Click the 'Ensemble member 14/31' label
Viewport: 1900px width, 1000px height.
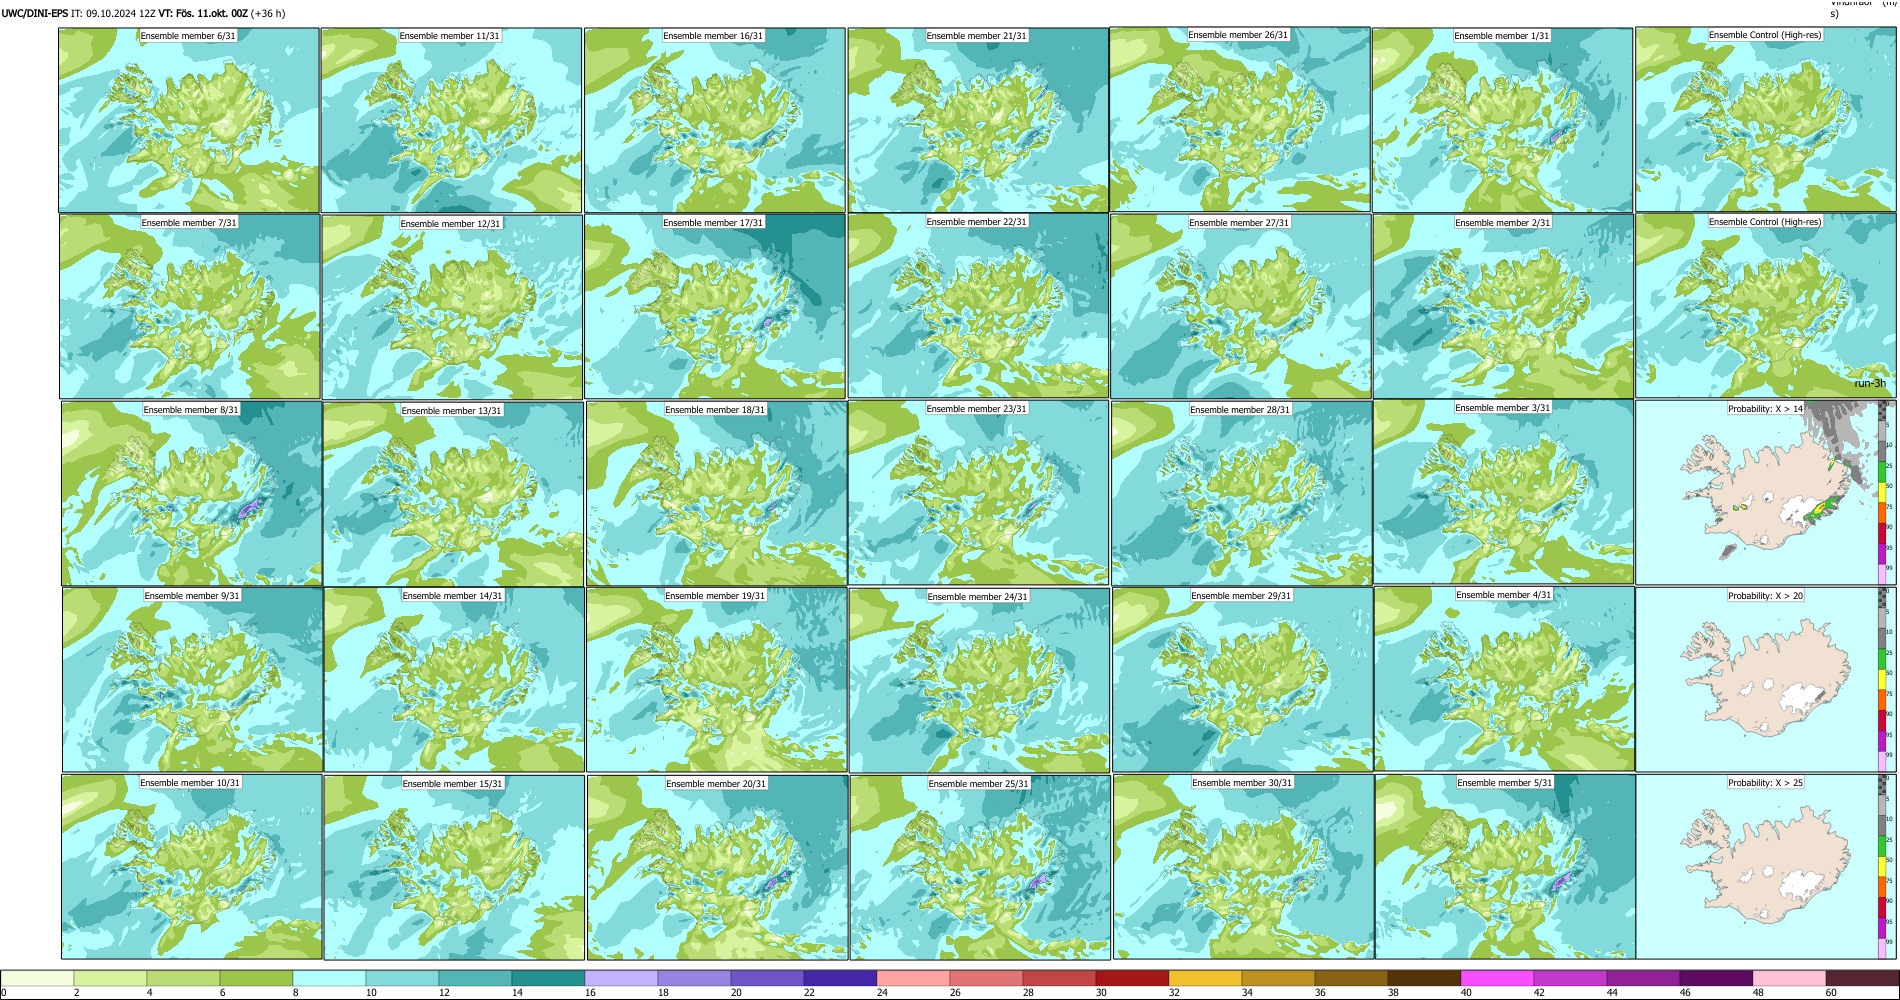click(x=452, y=596)
